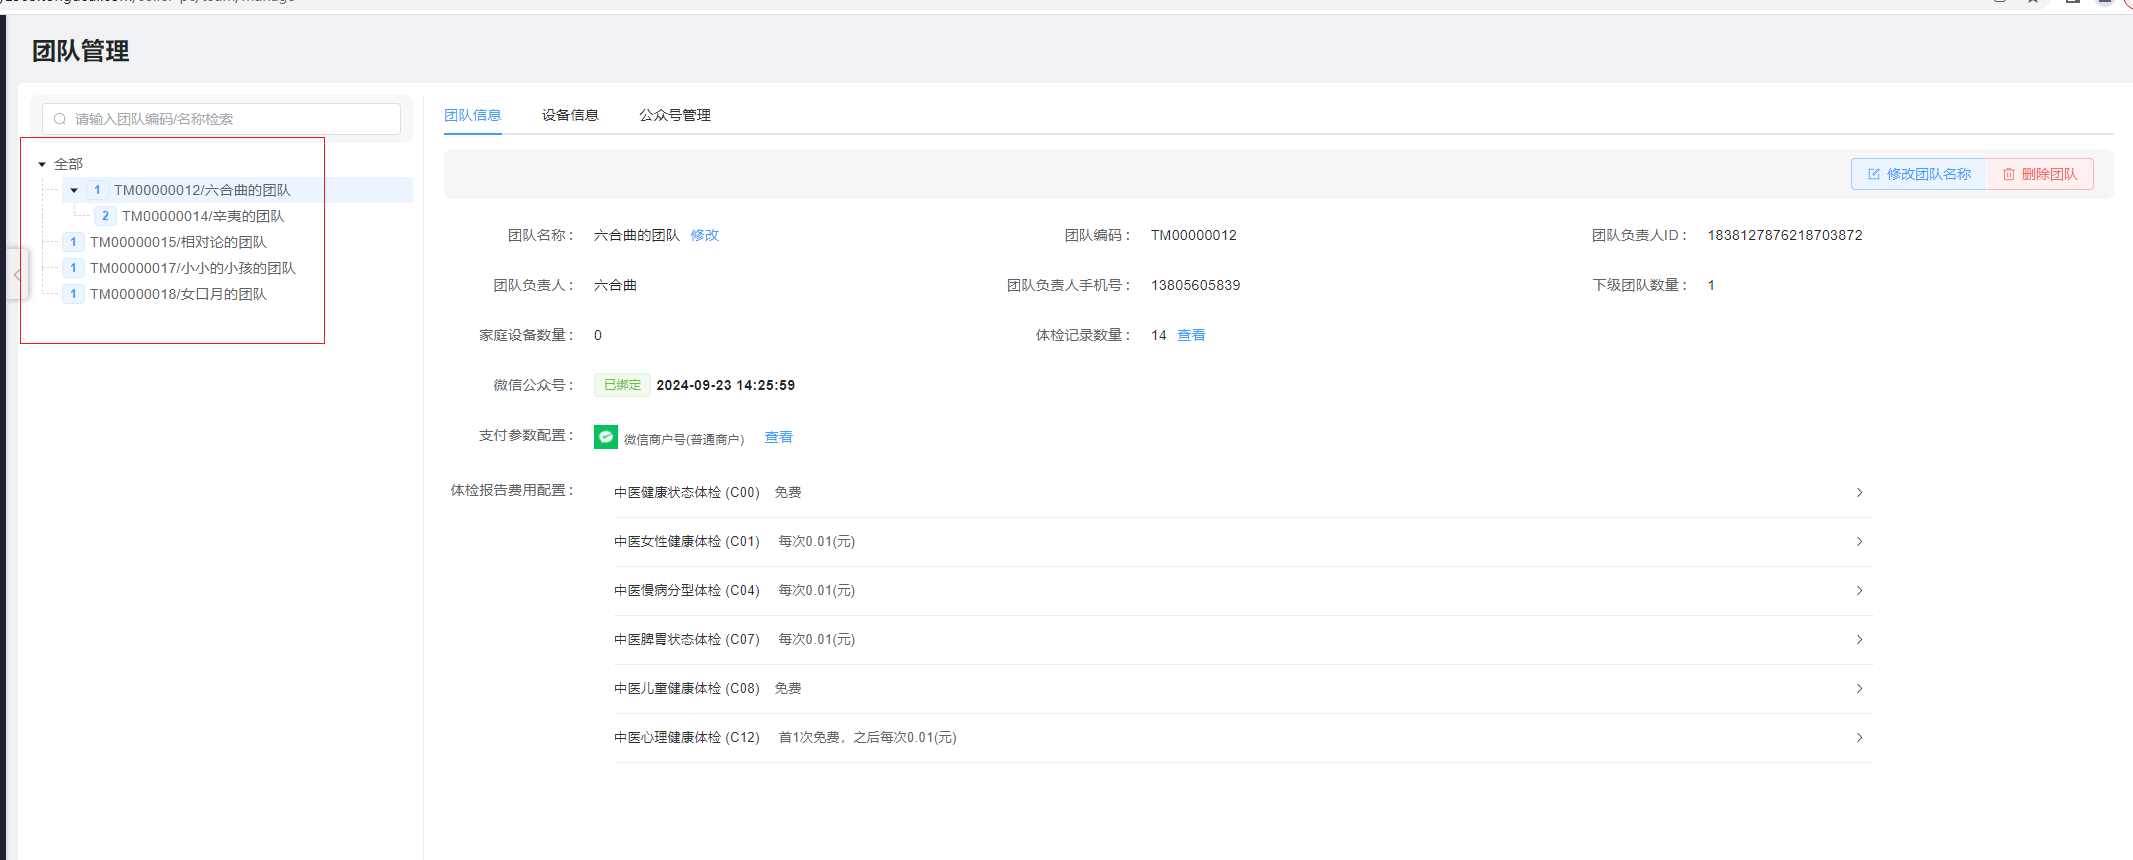Click the level badge 2 beside 辛夷的团队
2133x860 pixels.
click(x=105, y=216)
